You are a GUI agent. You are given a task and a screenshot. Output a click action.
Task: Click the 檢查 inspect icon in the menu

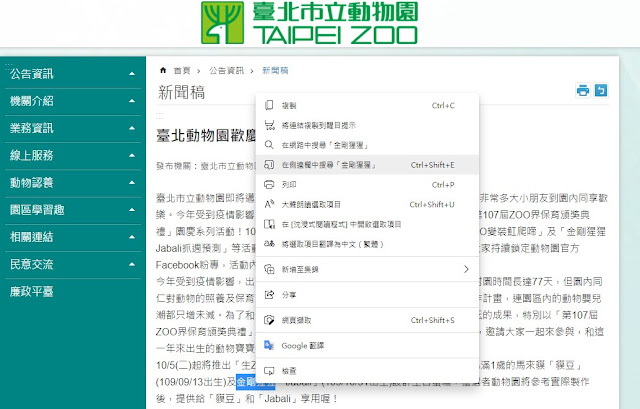(269, 371)
